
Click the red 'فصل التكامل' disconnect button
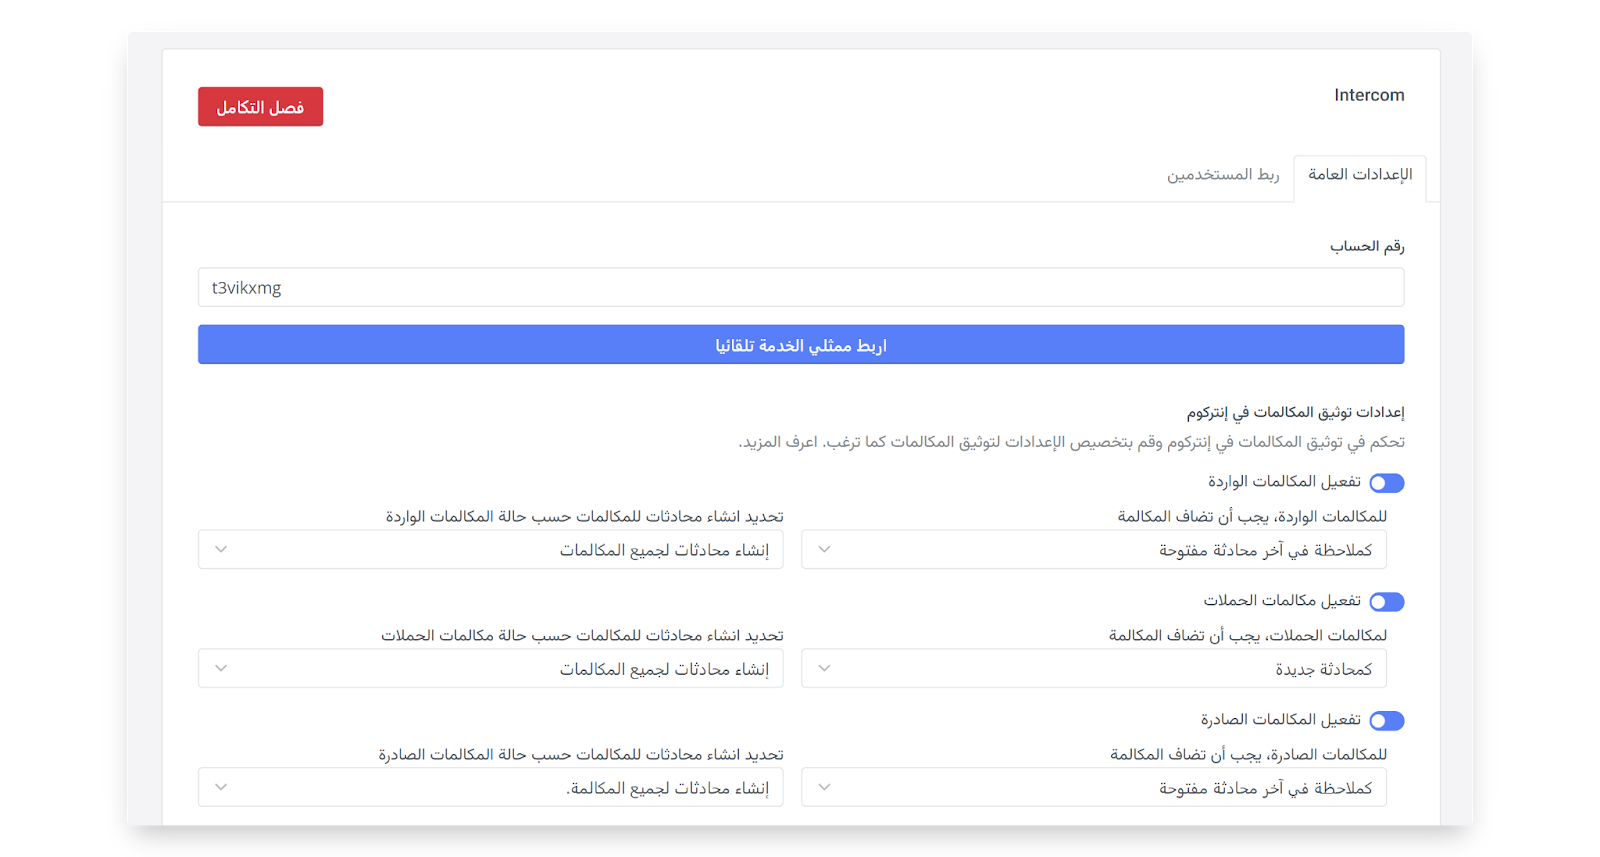(260, 107)
